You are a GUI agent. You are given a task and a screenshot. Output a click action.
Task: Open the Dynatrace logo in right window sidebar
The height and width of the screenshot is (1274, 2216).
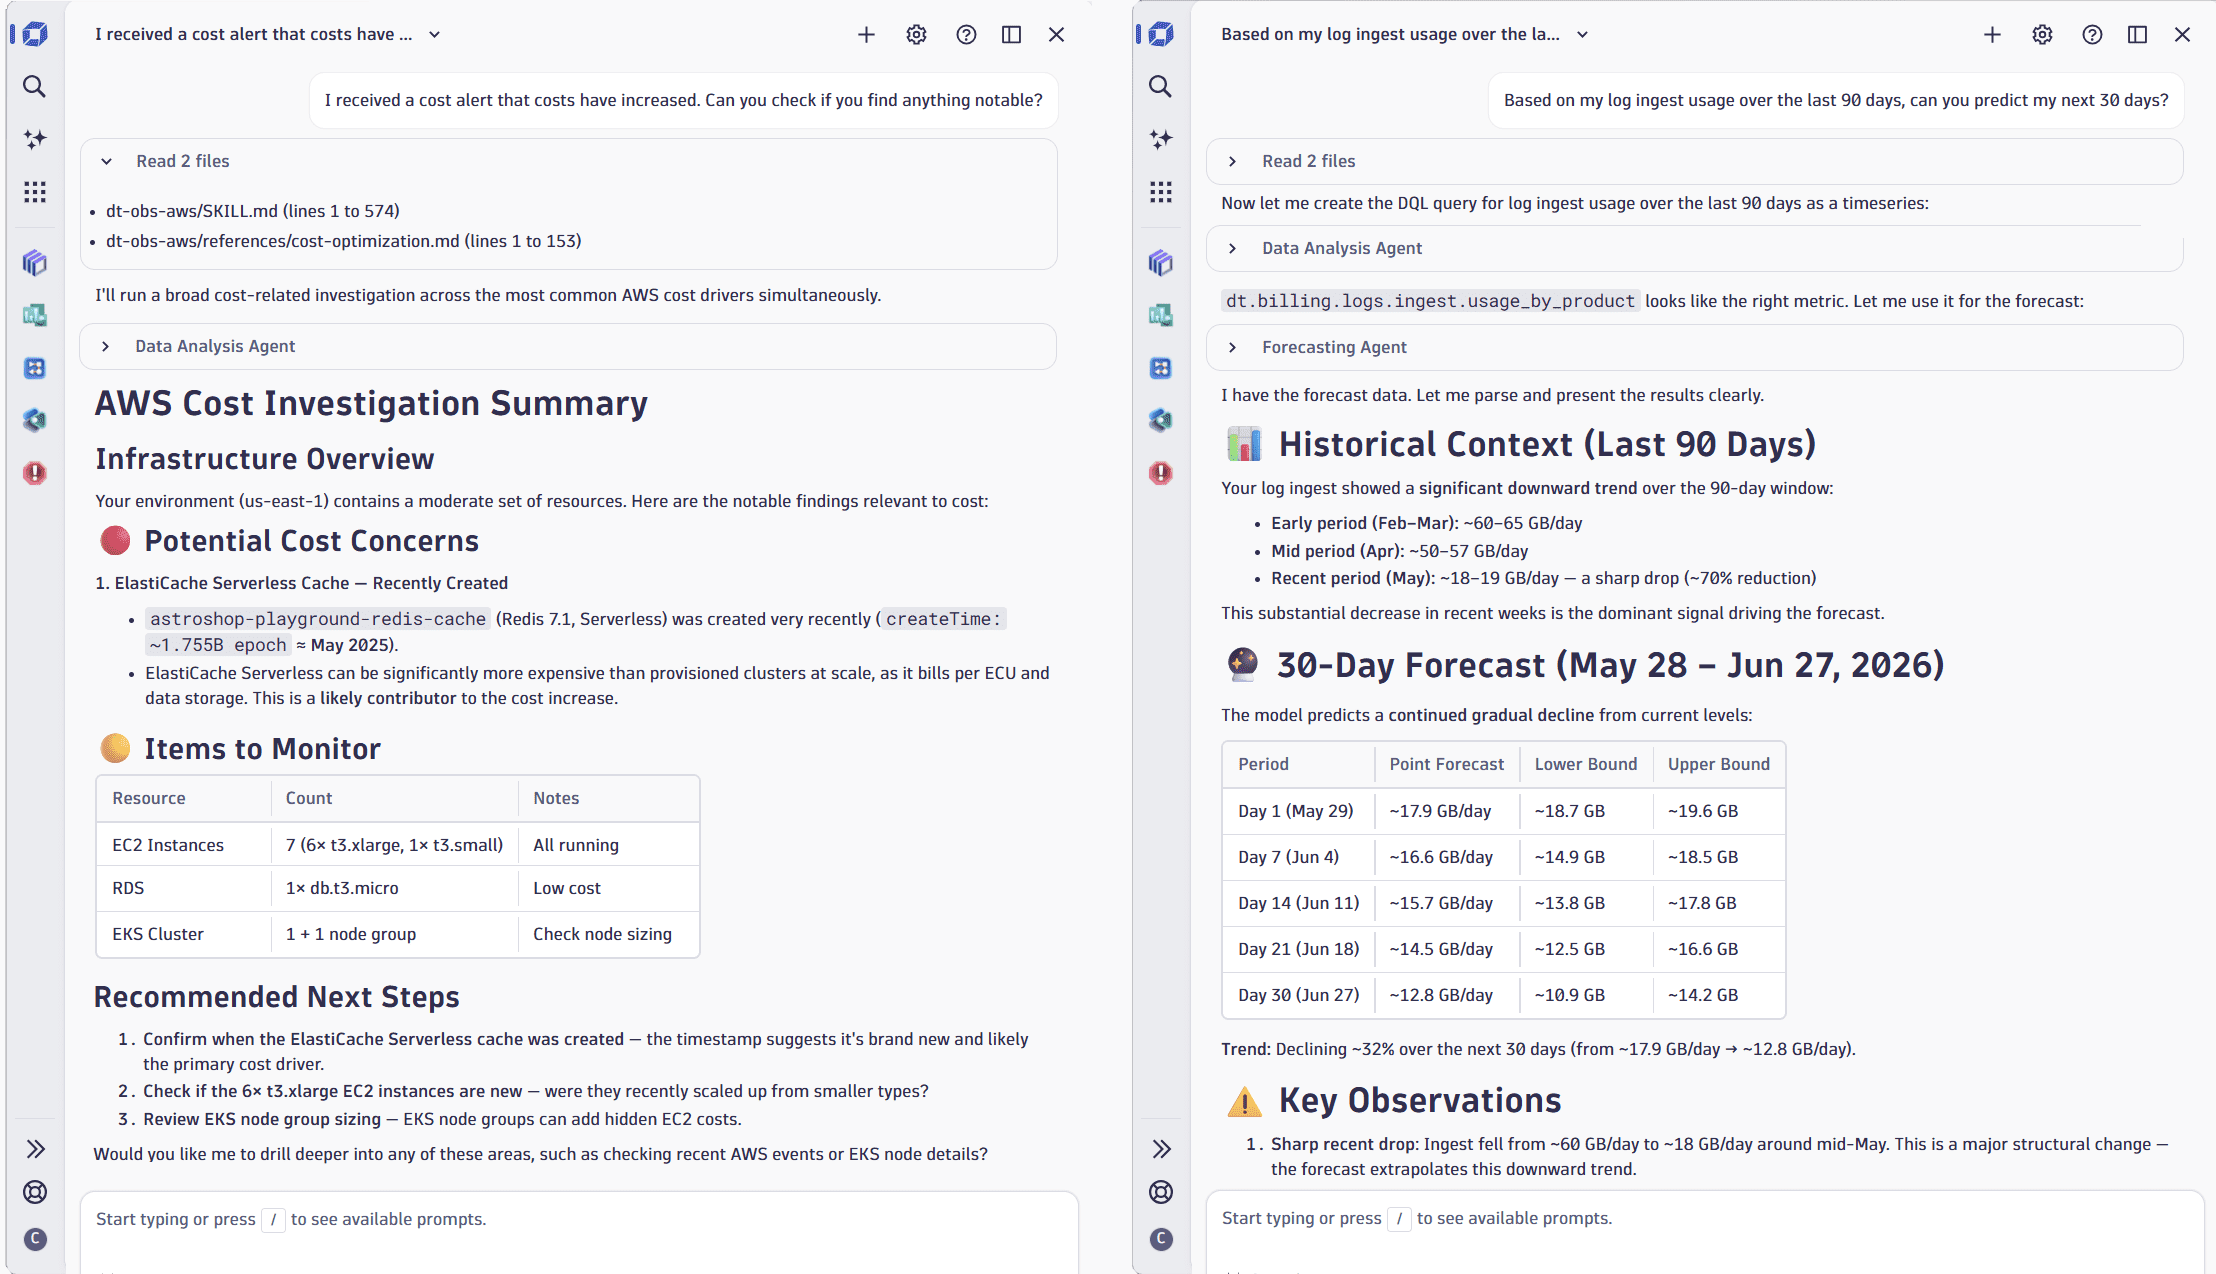point(1160,34)
